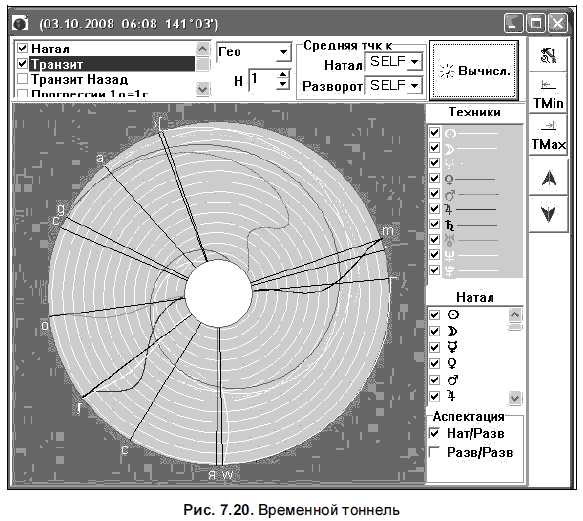Expand the Разворот SELF dropdown
Viewport: 583px width, 521px height.
(415, 86)
